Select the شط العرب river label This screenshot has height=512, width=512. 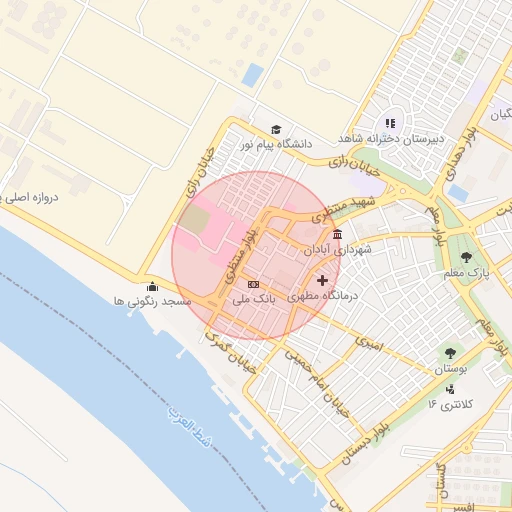tap(190, 426)
